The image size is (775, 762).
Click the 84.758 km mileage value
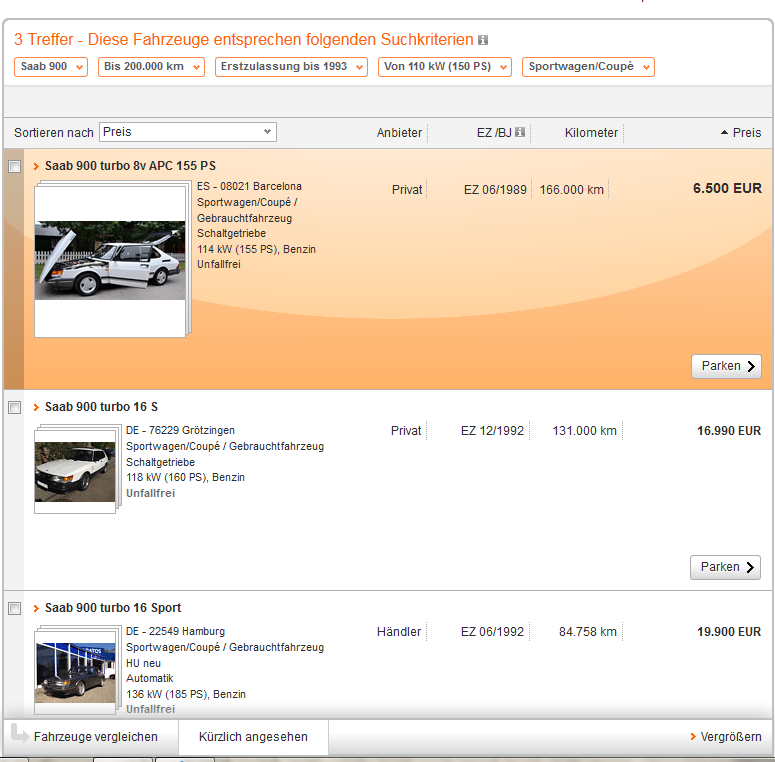click(x=588, y=632)
